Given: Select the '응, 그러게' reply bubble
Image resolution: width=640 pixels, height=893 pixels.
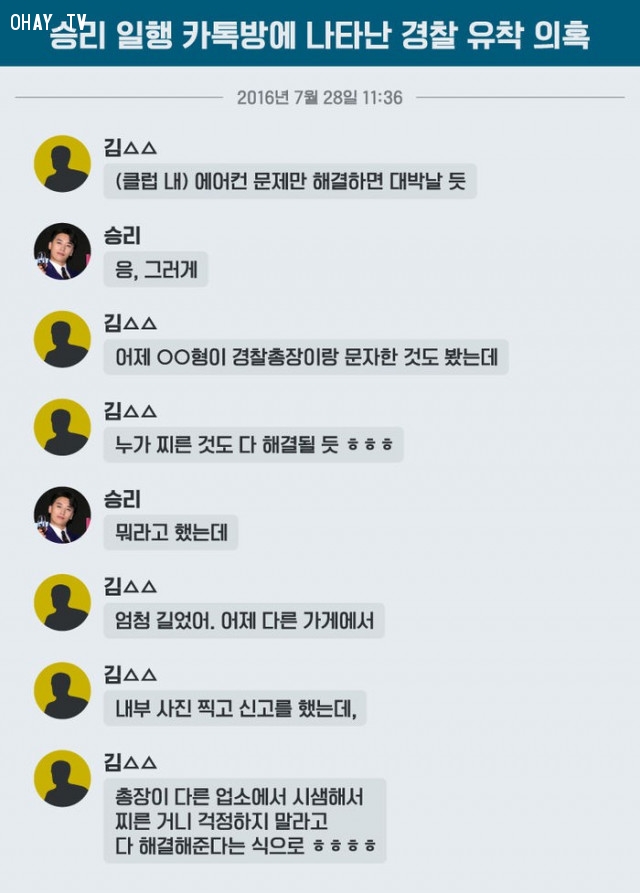Looking at the screenshot, I should pos(155,269).
